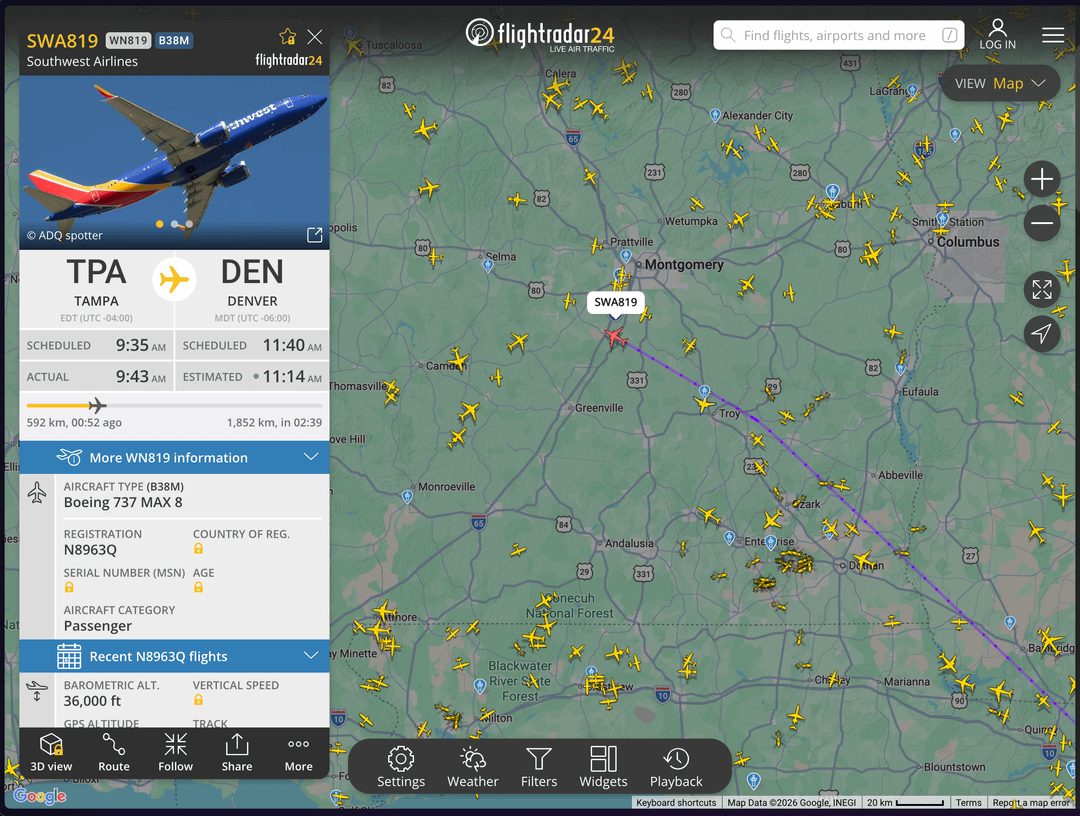The height and width of the screenshot is (816, 1080).
Task: Zoom in the map with plus button
Action: pyautogui.click(x=1041, y=179)
